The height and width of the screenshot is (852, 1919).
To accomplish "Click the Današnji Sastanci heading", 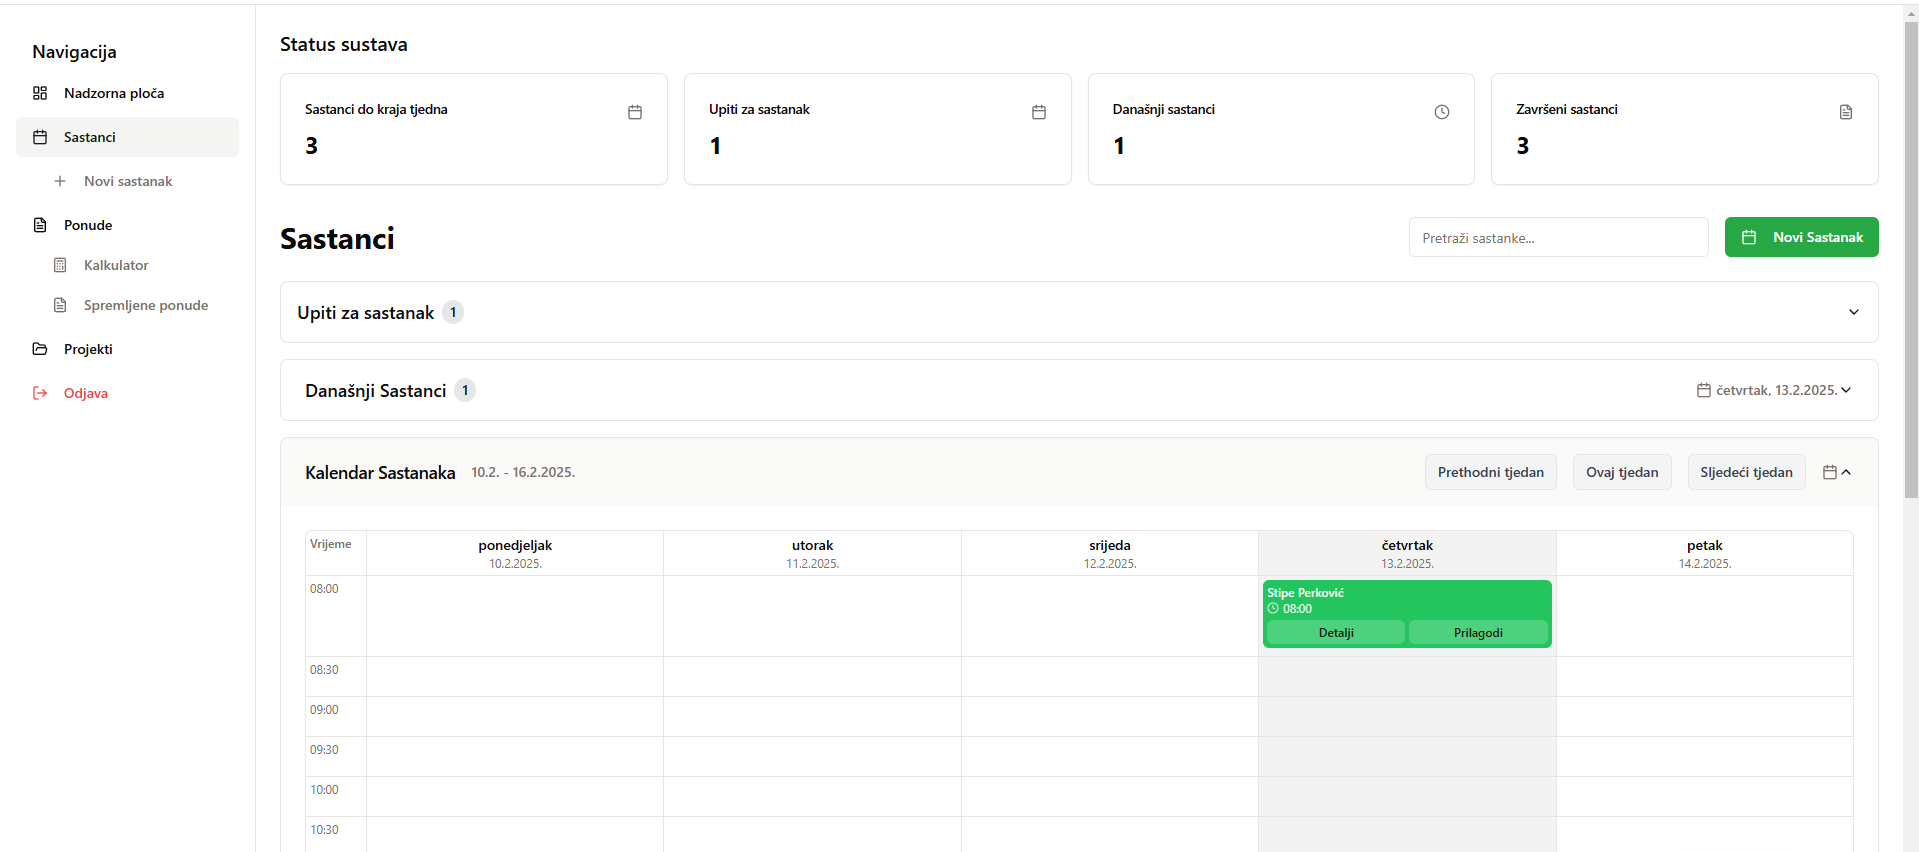I will pos(376,391).
